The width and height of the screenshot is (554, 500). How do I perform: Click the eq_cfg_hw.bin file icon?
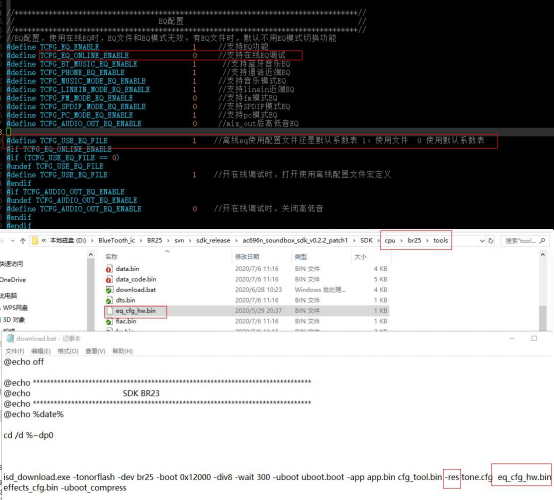coord(109,311)
